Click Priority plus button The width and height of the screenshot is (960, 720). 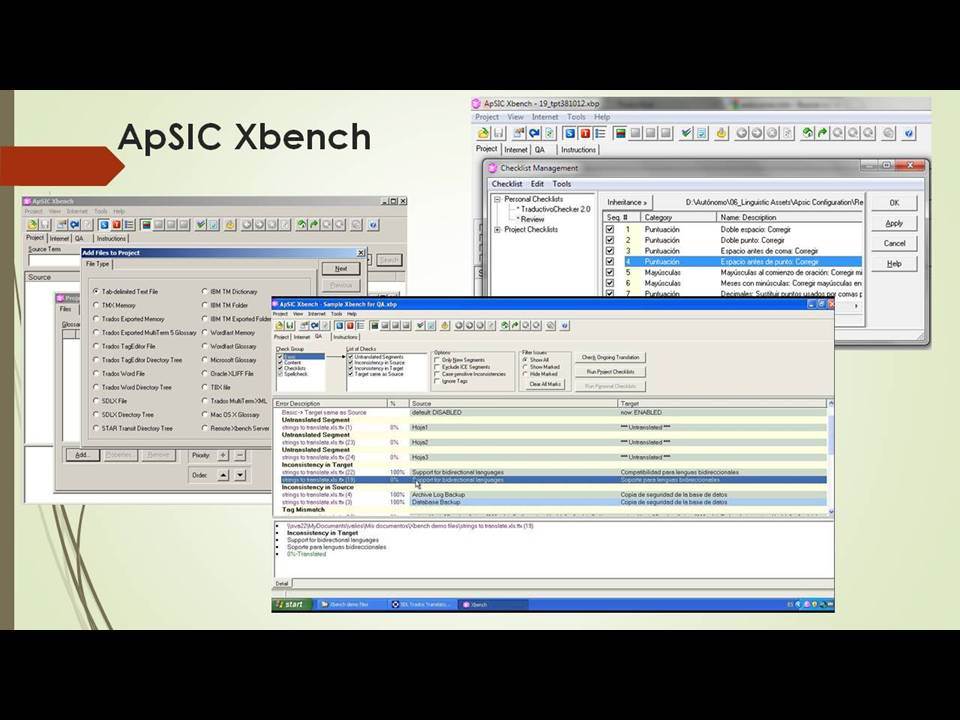(x=223, y=456)
